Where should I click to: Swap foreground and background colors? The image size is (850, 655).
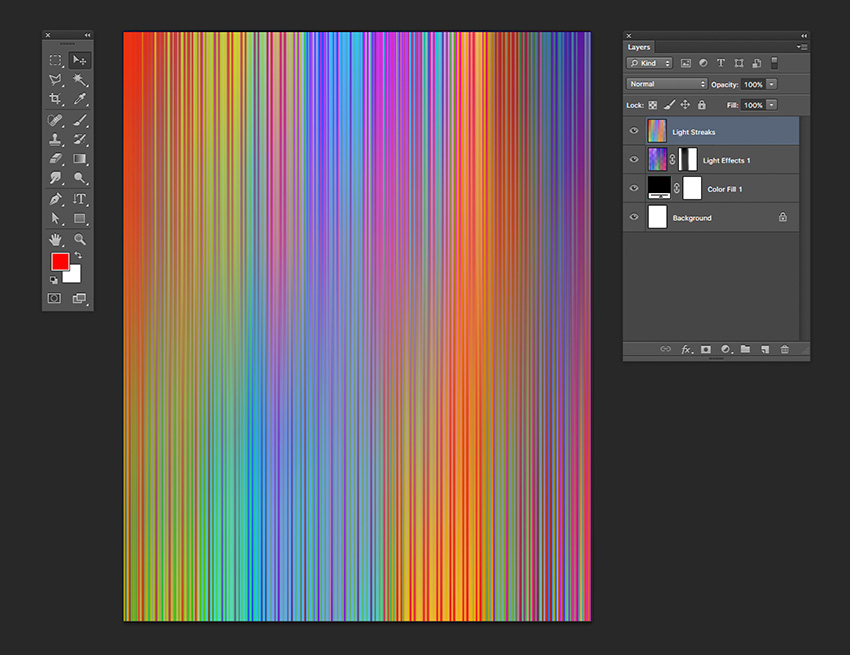point(78,255)
